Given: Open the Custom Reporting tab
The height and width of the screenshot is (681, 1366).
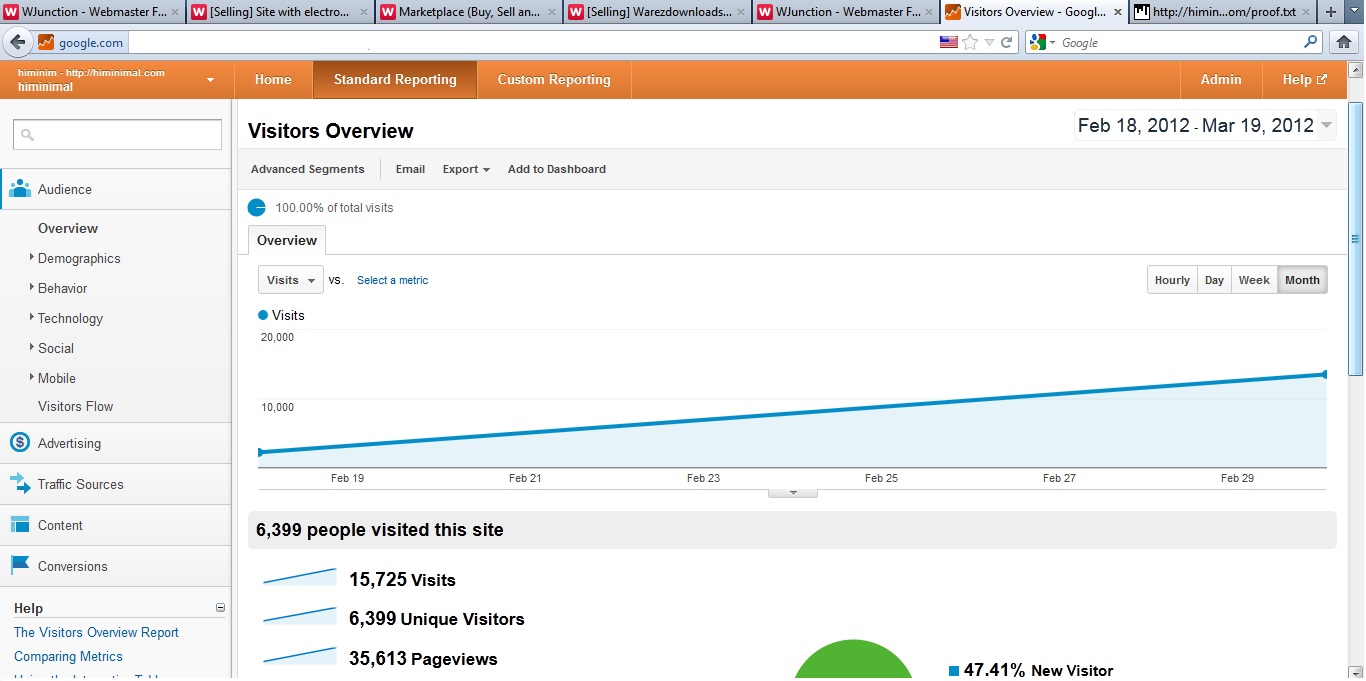Looking at the screenshot, I should pos(554,80).
